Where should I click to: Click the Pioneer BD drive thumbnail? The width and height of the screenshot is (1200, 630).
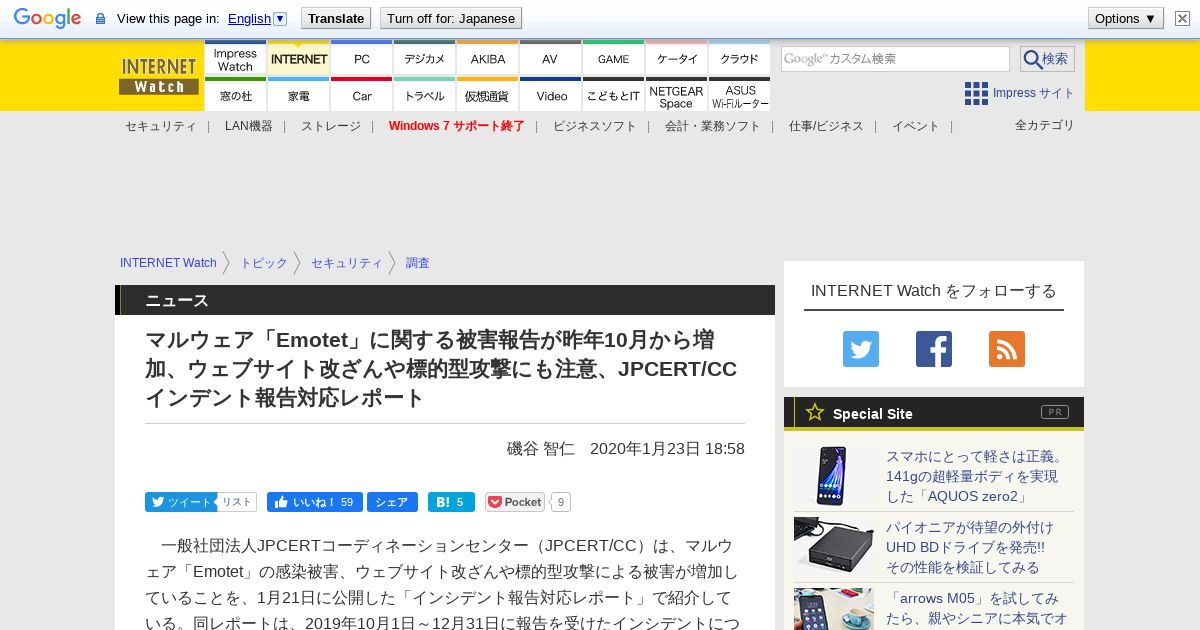tap(834, 547)
